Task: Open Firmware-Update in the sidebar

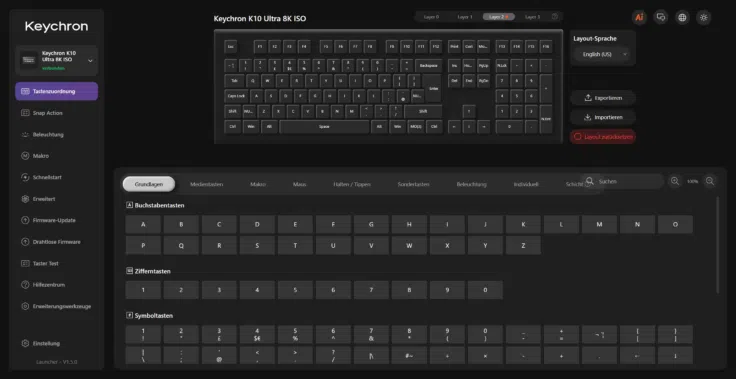Action: click(x=57, y=220)
